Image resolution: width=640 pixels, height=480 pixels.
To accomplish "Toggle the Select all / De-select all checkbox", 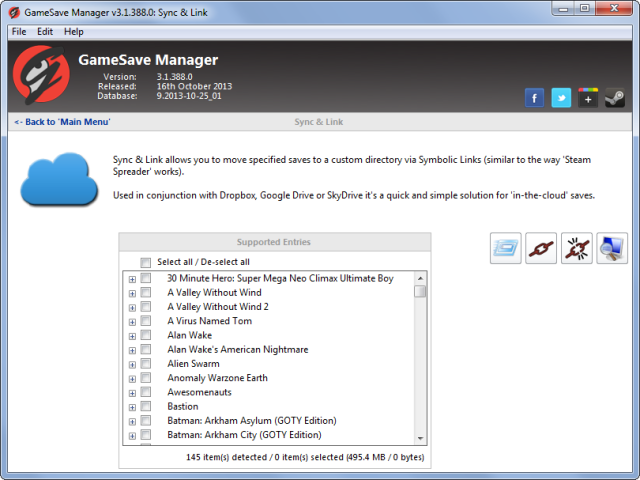I will (145, 262).
